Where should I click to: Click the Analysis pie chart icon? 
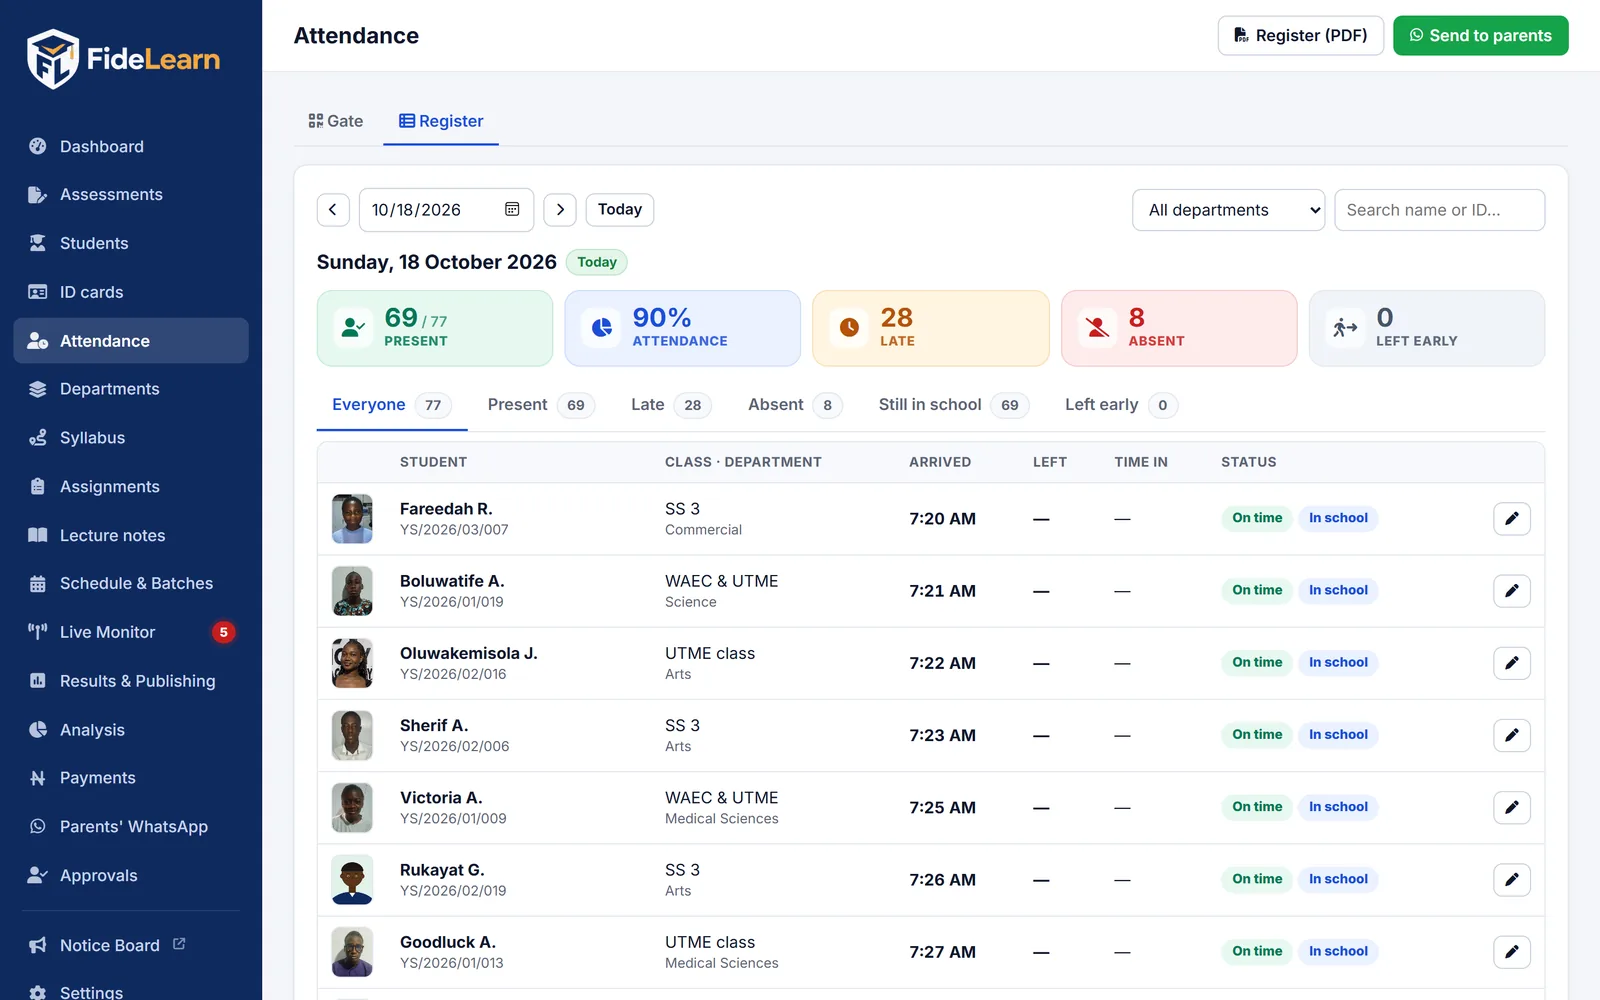coord(38,730)
